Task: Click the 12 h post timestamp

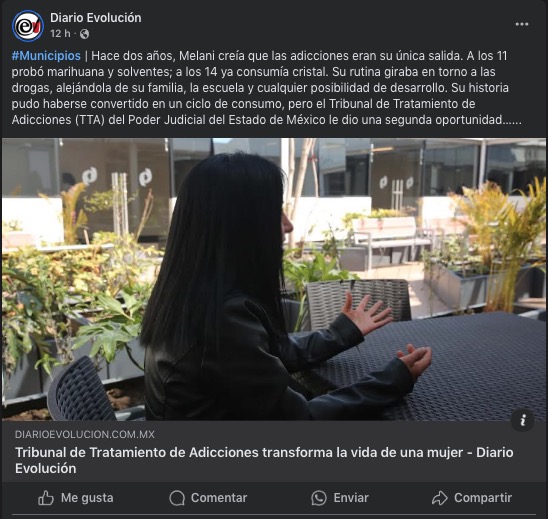Action: pos(60,34)
